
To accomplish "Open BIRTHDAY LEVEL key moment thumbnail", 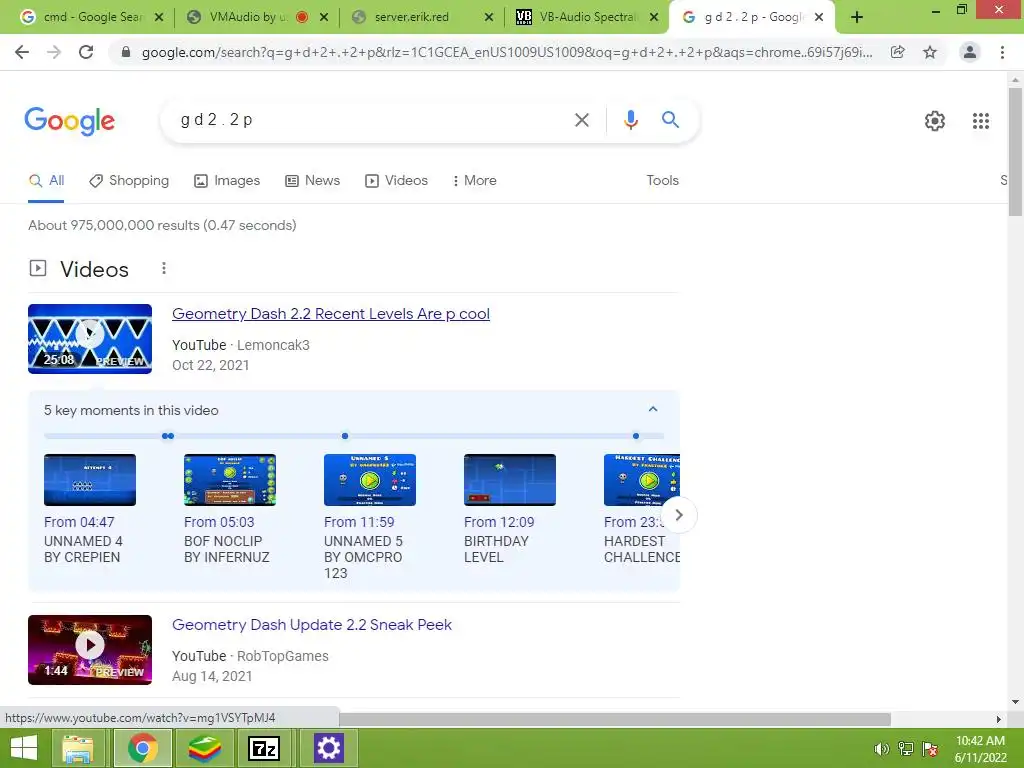I will [x=510, y=480].
